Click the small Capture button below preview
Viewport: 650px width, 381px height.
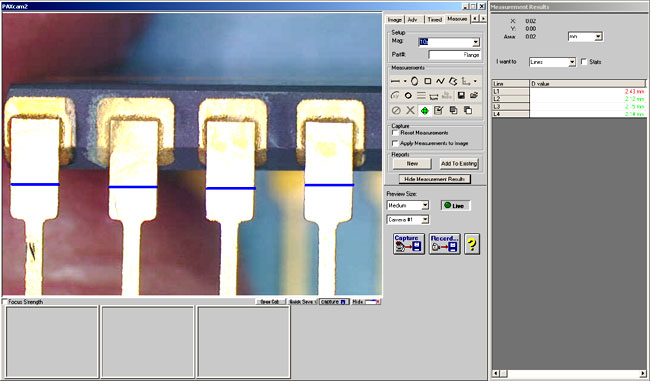(x=334, y=302)
